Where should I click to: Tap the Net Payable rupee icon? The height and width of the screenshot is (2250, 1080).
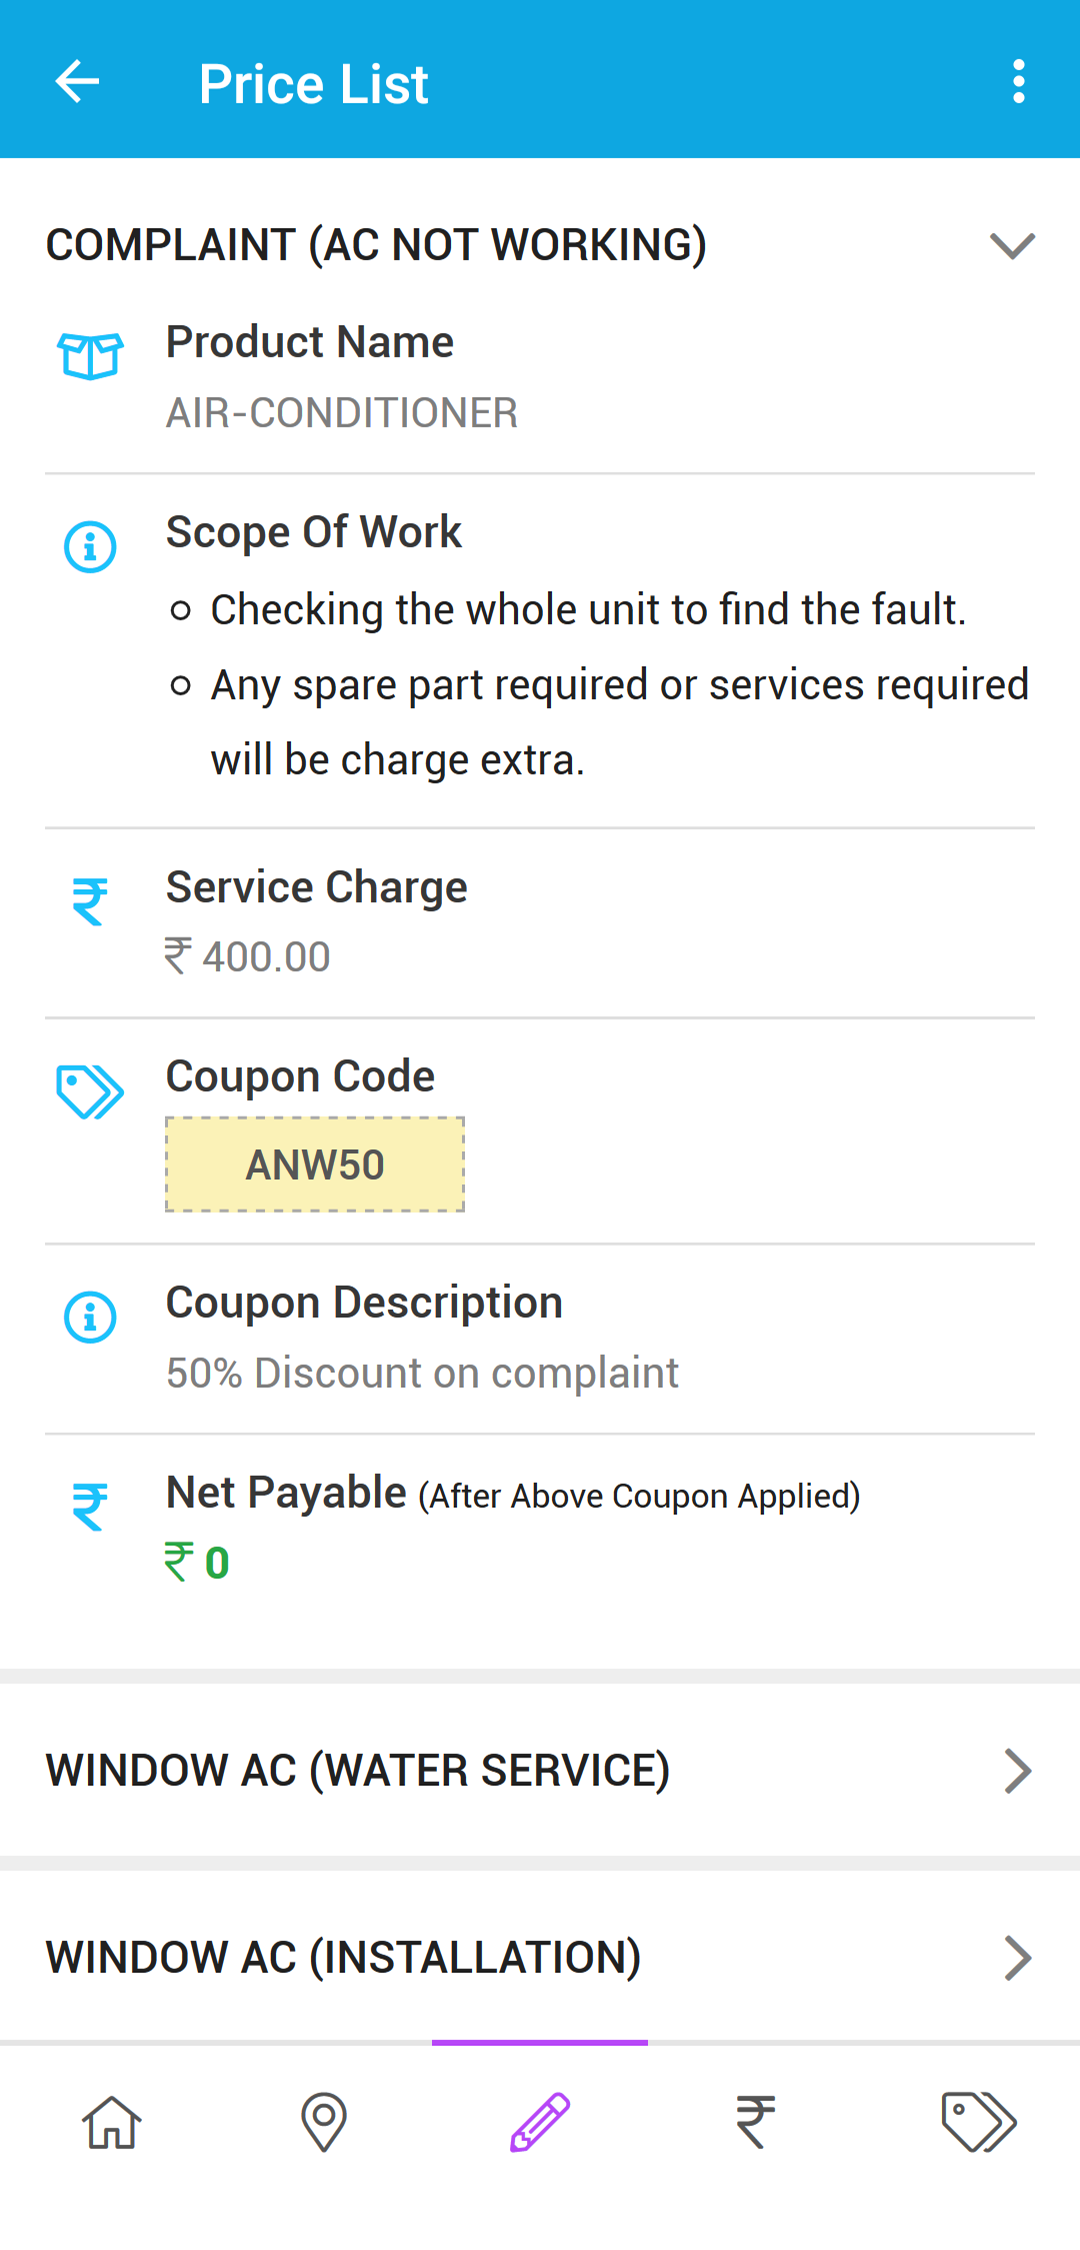tap(90, 1507)
